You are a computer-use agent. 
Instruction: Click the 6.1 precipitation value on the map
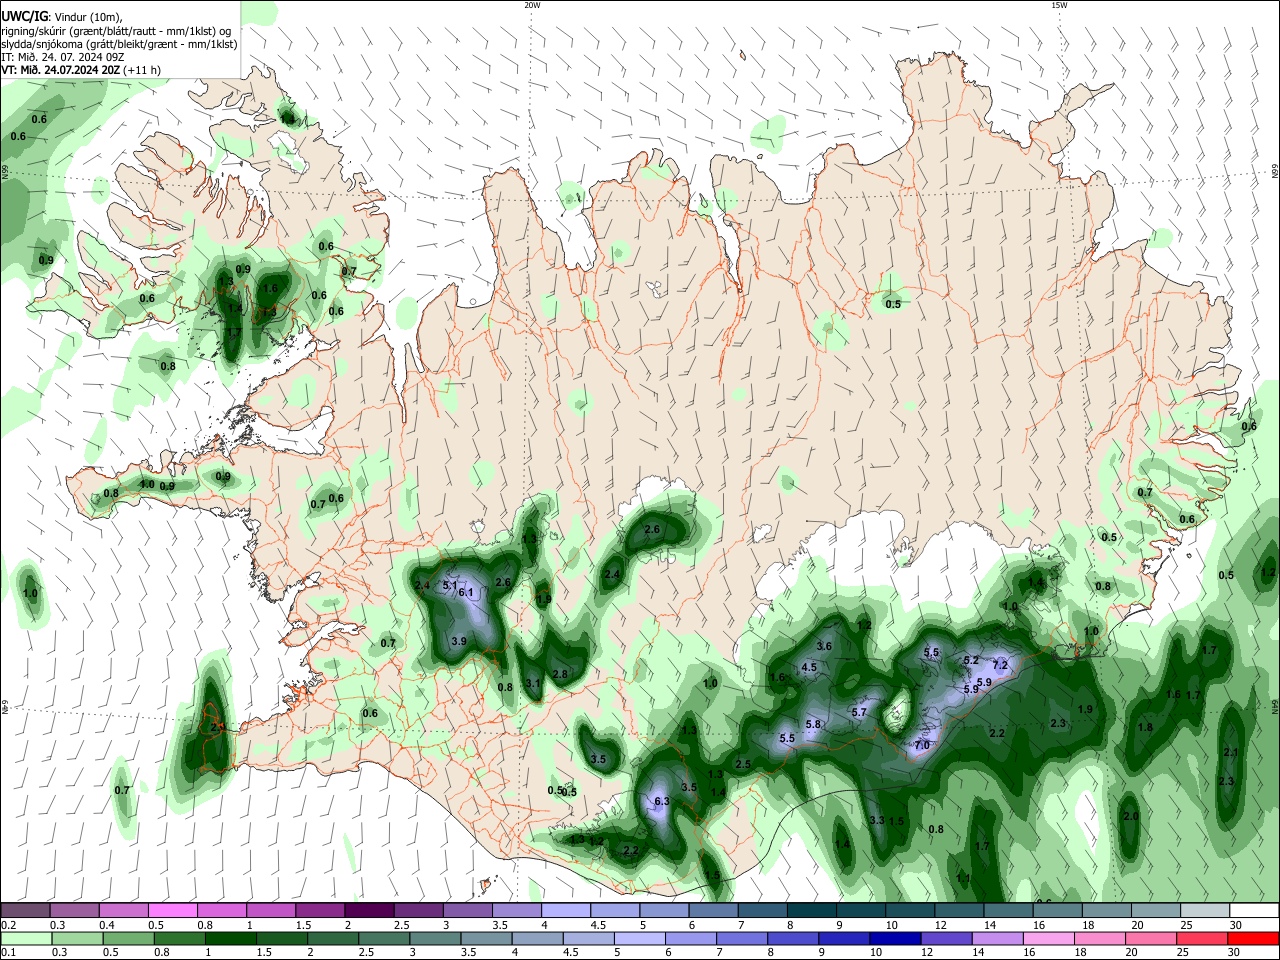(465, 593)
